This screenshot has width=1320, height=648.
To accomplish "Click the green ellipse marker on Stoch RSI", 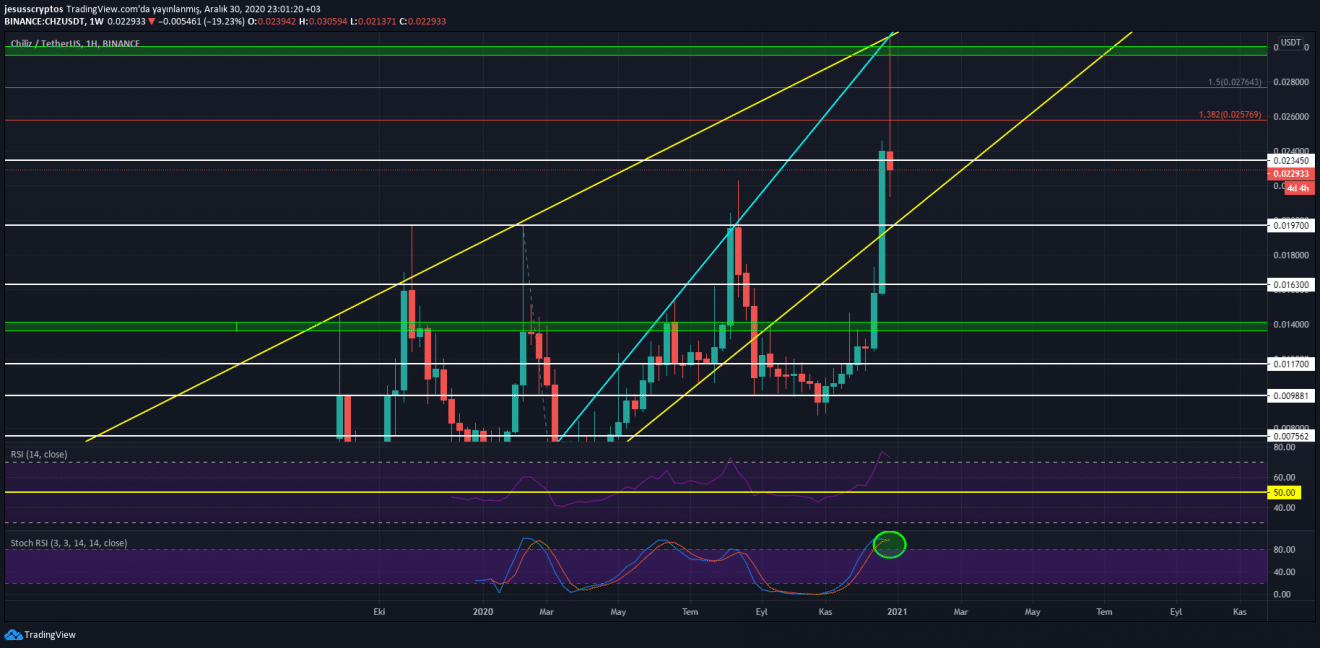I will tap(889, 544).
